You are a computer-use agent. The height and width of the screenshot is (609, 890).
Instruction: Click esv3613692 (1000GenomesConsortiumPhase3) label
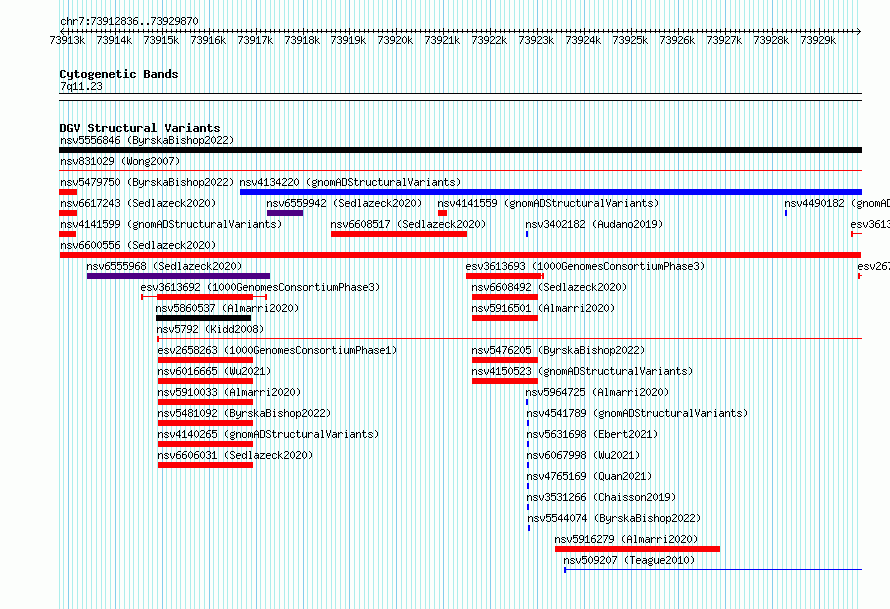point(261,287)
